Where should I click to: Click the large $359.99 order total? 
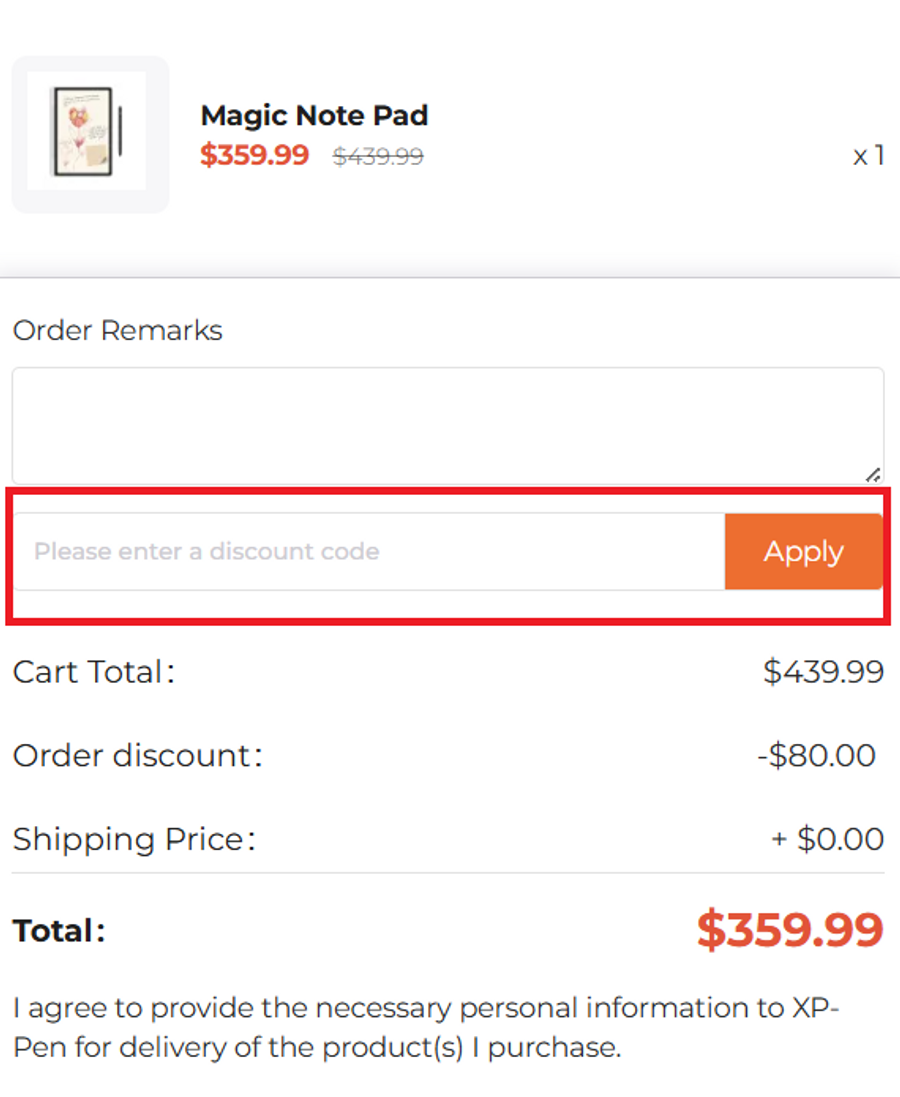click(790, 931)
